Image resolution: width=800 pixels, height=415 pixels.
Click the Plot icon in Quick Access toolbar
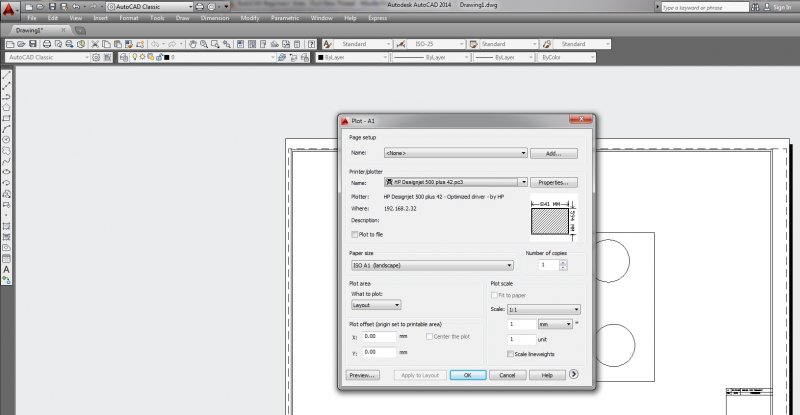tap(199, 7)
